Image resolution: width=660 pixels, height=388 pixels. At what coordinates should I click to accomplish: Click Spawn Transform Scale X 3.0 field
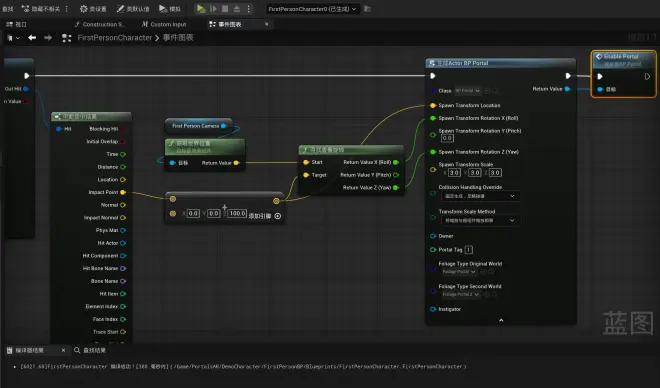point(454,173)
